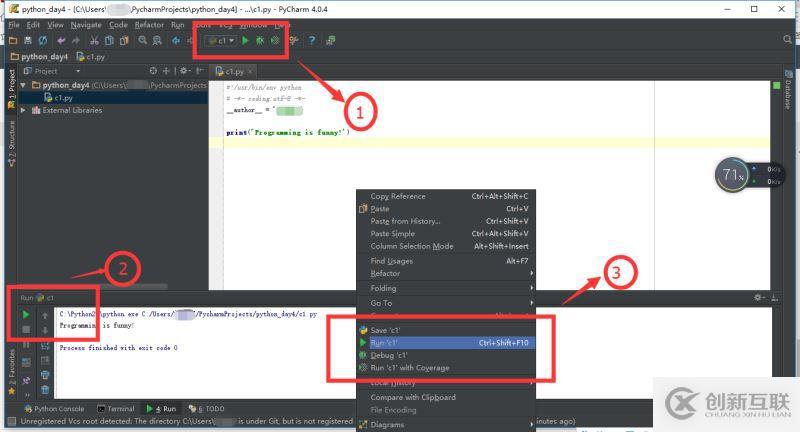Click the Search Everywhere magnifier icon

(787, 39)
